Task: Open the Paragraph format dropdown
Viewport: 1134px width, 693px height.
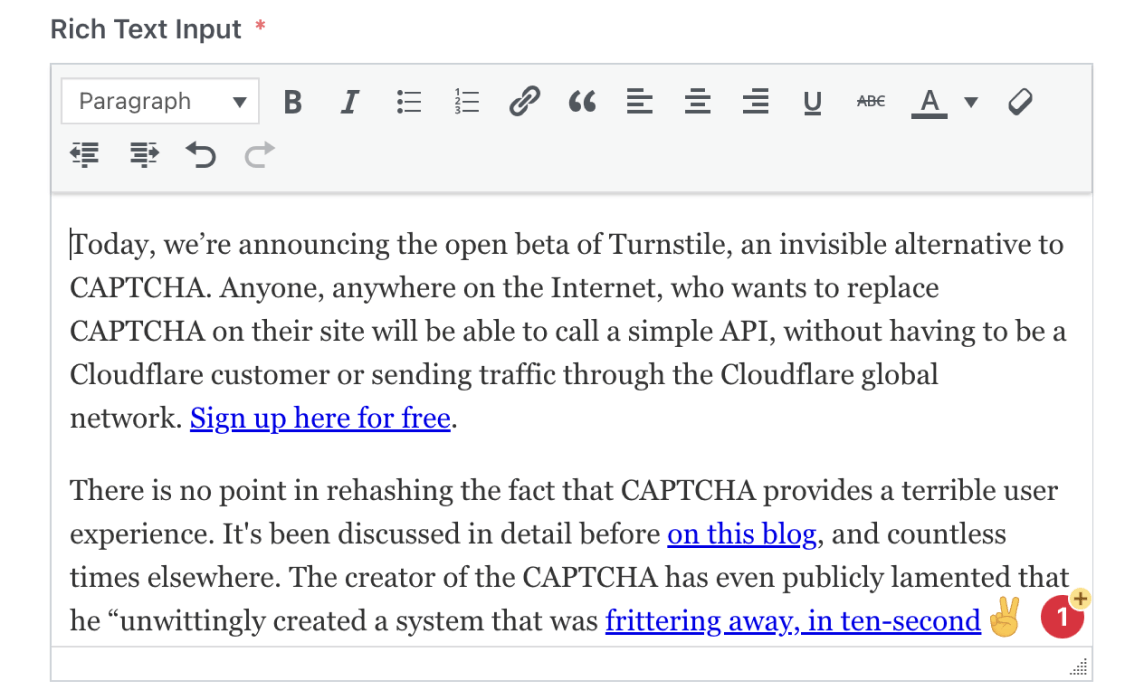Action: pyautogui.click(x=160, y=102)
